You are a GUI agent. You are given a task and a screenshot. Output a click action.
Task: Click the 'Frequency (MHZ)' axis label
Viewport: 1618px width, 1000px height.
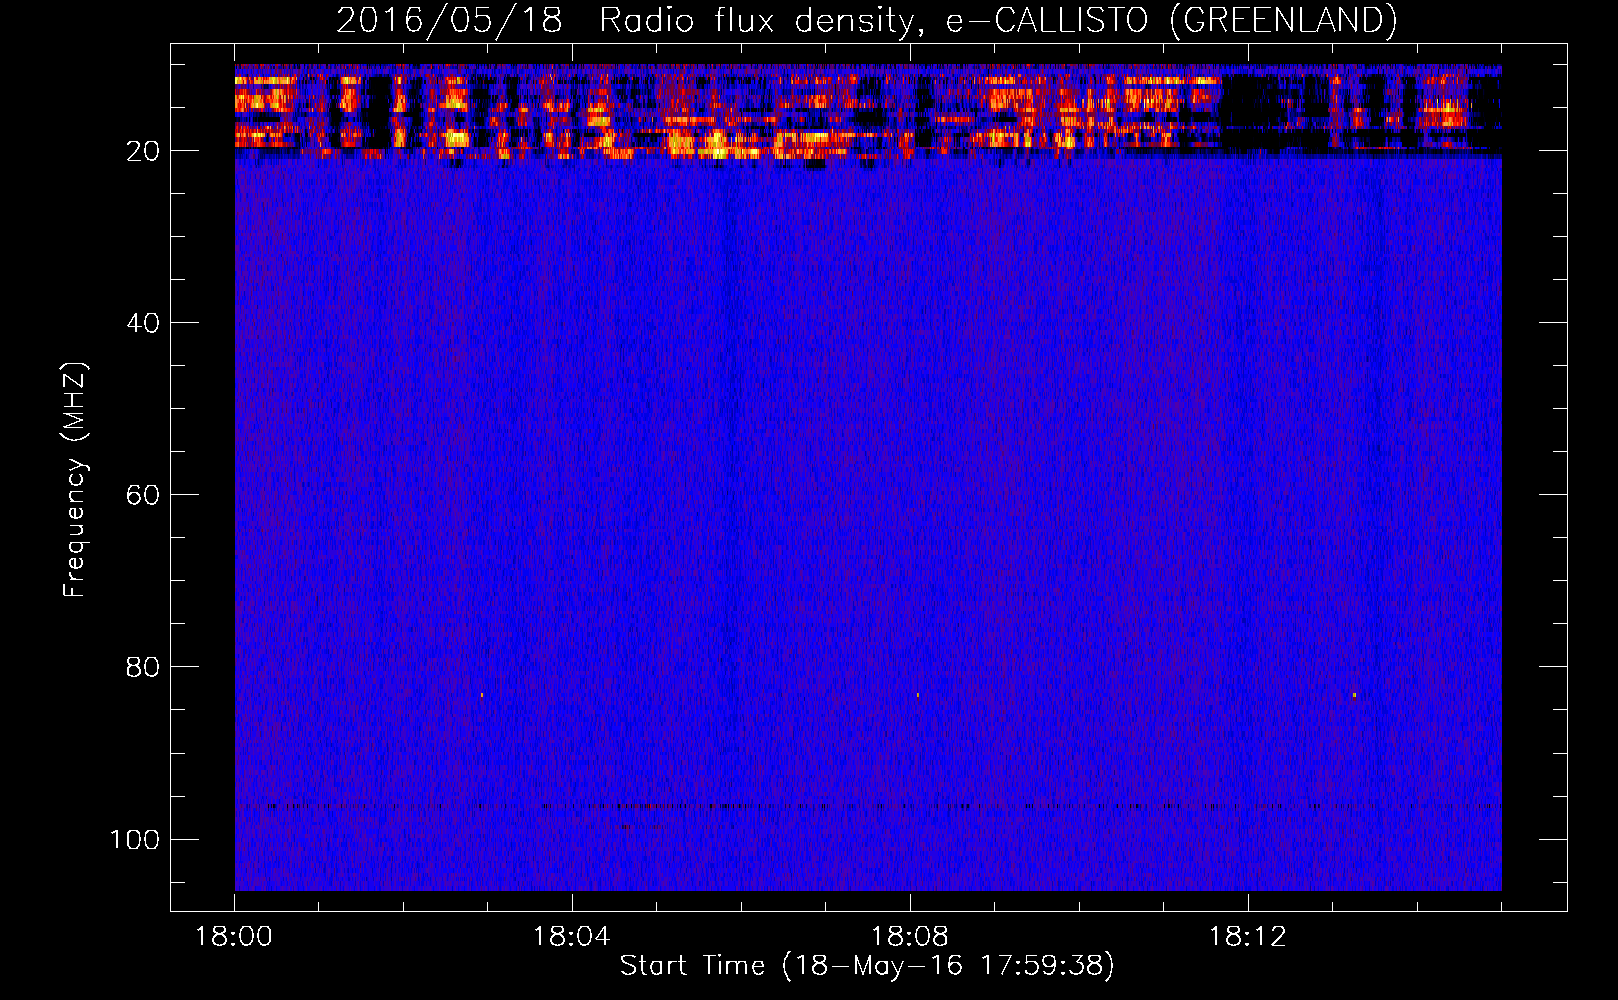[75, 480]
